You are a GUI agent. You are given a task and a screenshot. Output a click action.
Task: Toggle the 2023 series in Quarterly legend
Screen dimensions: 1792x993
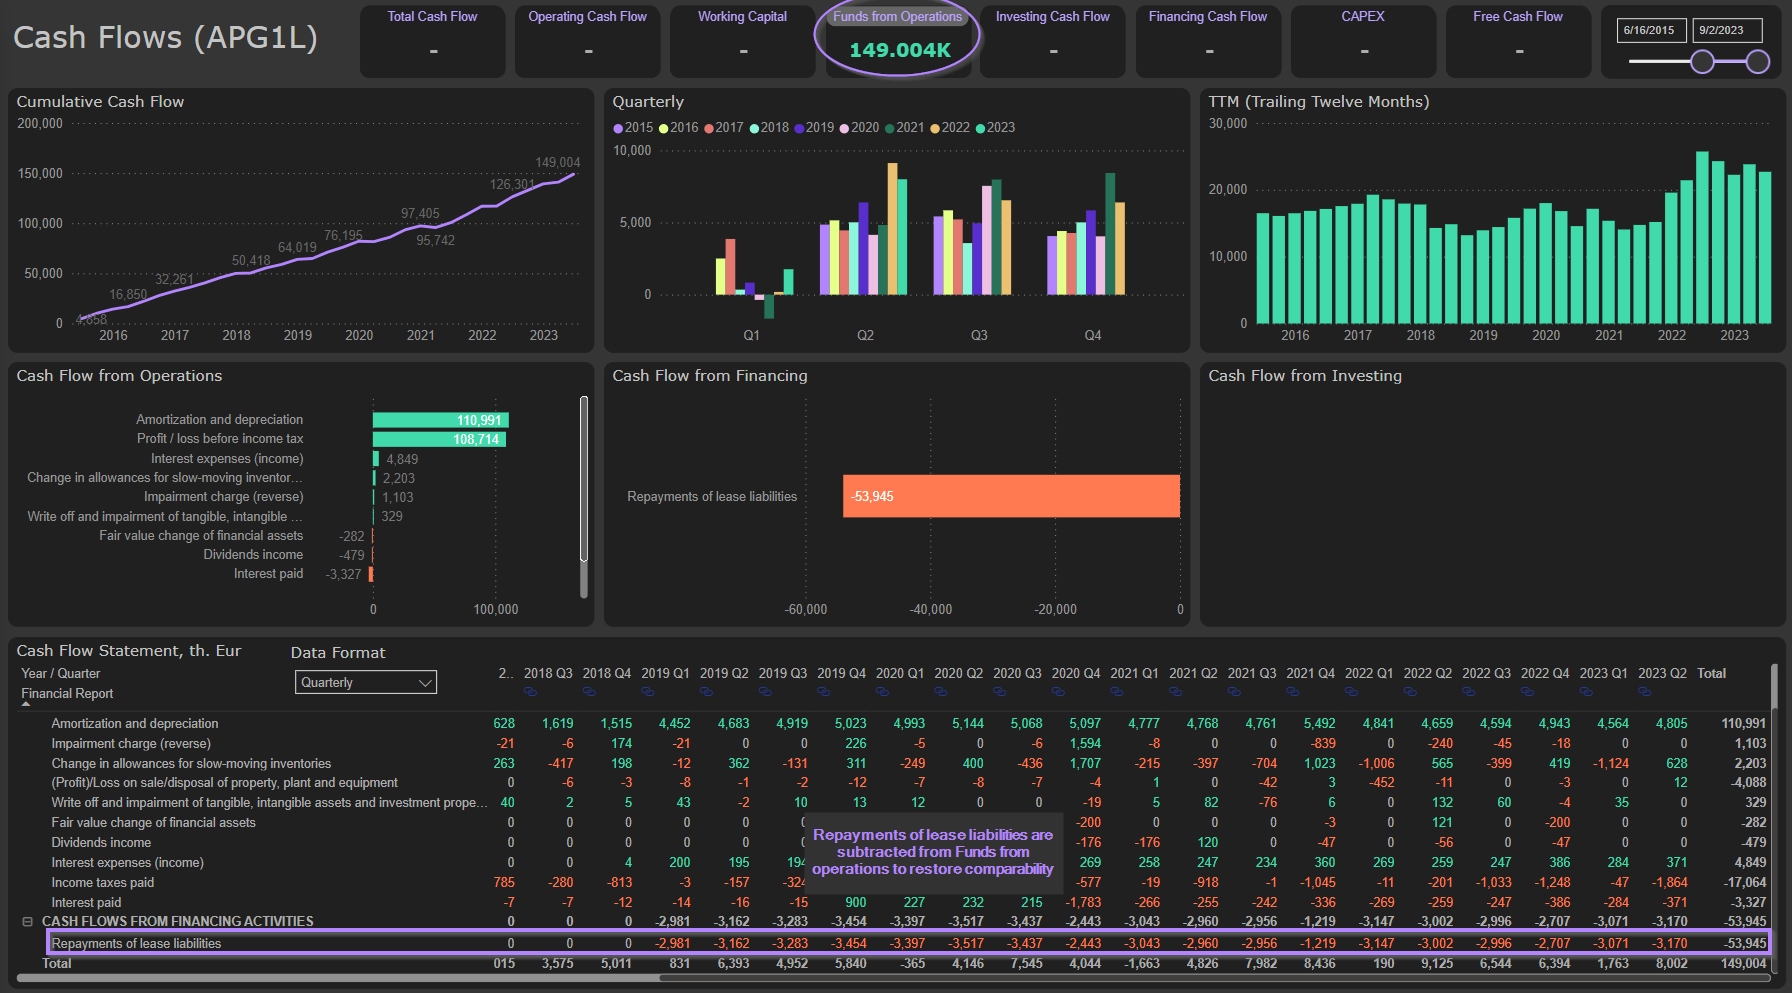pos(994,128)
